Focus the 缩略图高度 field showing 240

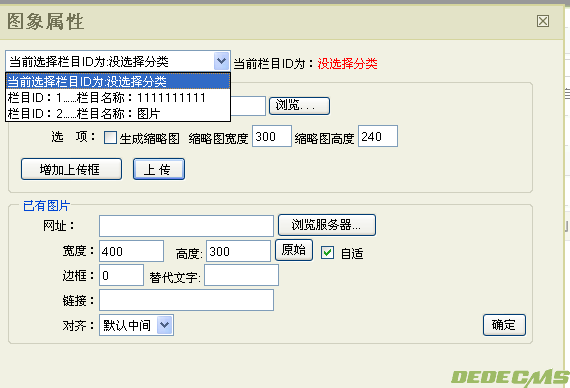(378, 136)
